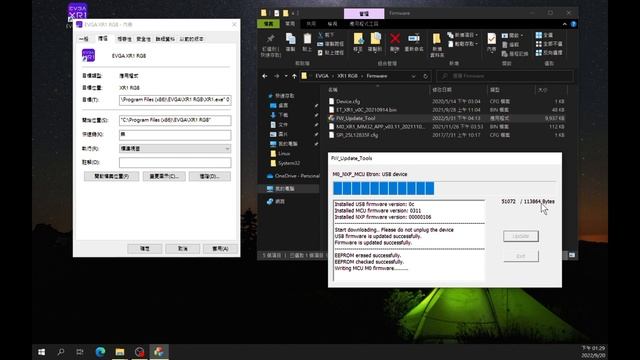The height and width of the screenshot is (360, 640).
Task: Switch to the General tab in Properties
Action: (x=84, y=39)
